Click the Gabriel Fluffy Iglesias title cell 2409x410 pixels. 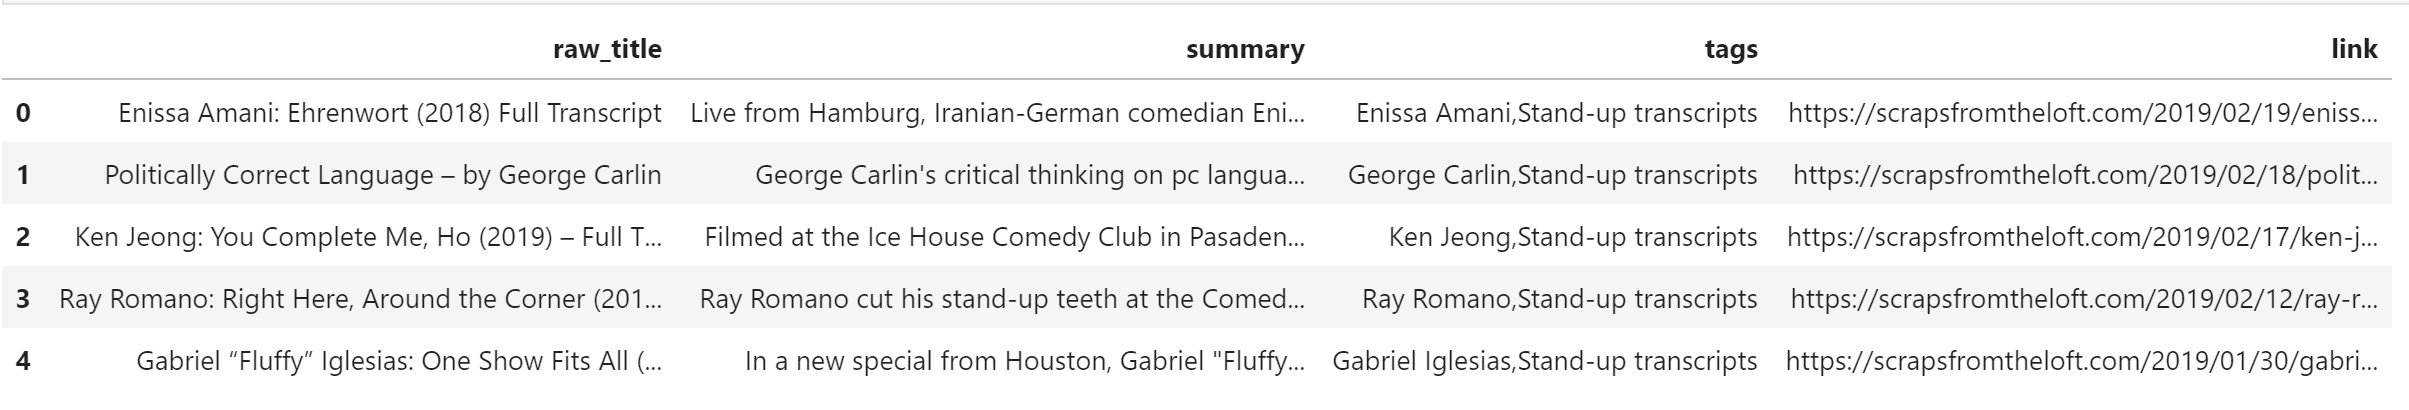click(398, 361)
